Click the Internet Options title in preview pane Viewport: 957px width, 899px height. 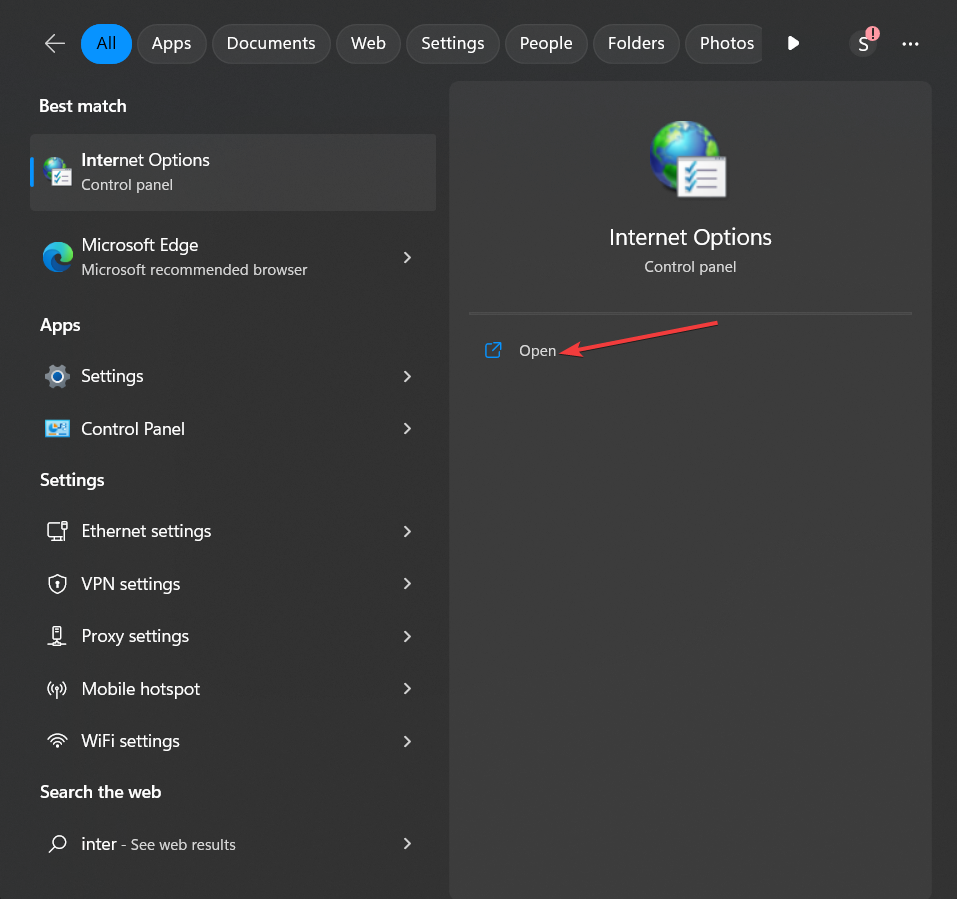(x=690, y=237)
